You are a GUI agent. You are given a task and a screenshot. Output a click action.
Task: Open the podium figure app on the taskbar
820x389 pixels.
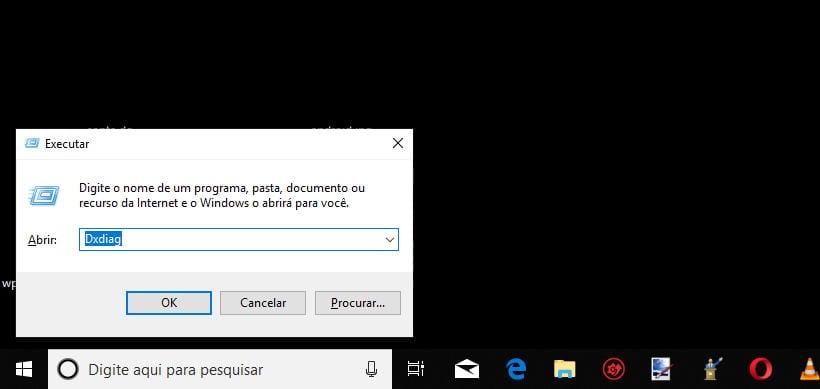pos(712,369)
